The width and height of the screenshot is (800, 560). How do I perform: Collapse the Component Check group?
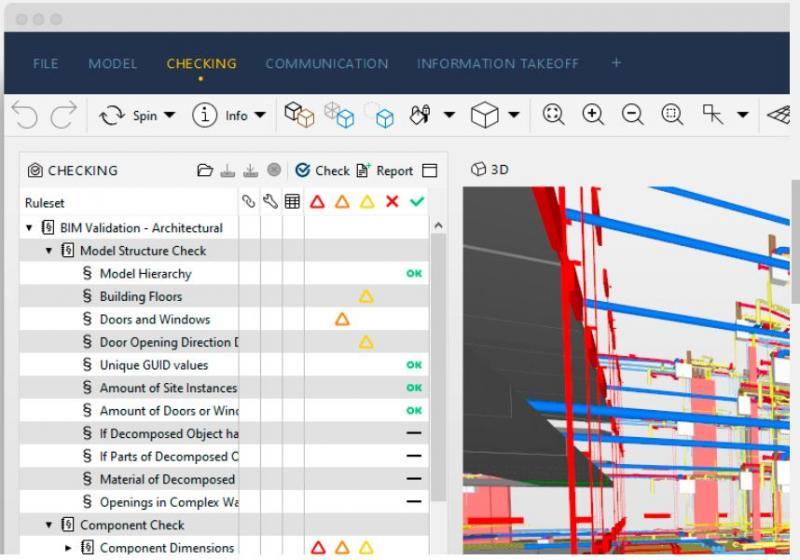49,525
